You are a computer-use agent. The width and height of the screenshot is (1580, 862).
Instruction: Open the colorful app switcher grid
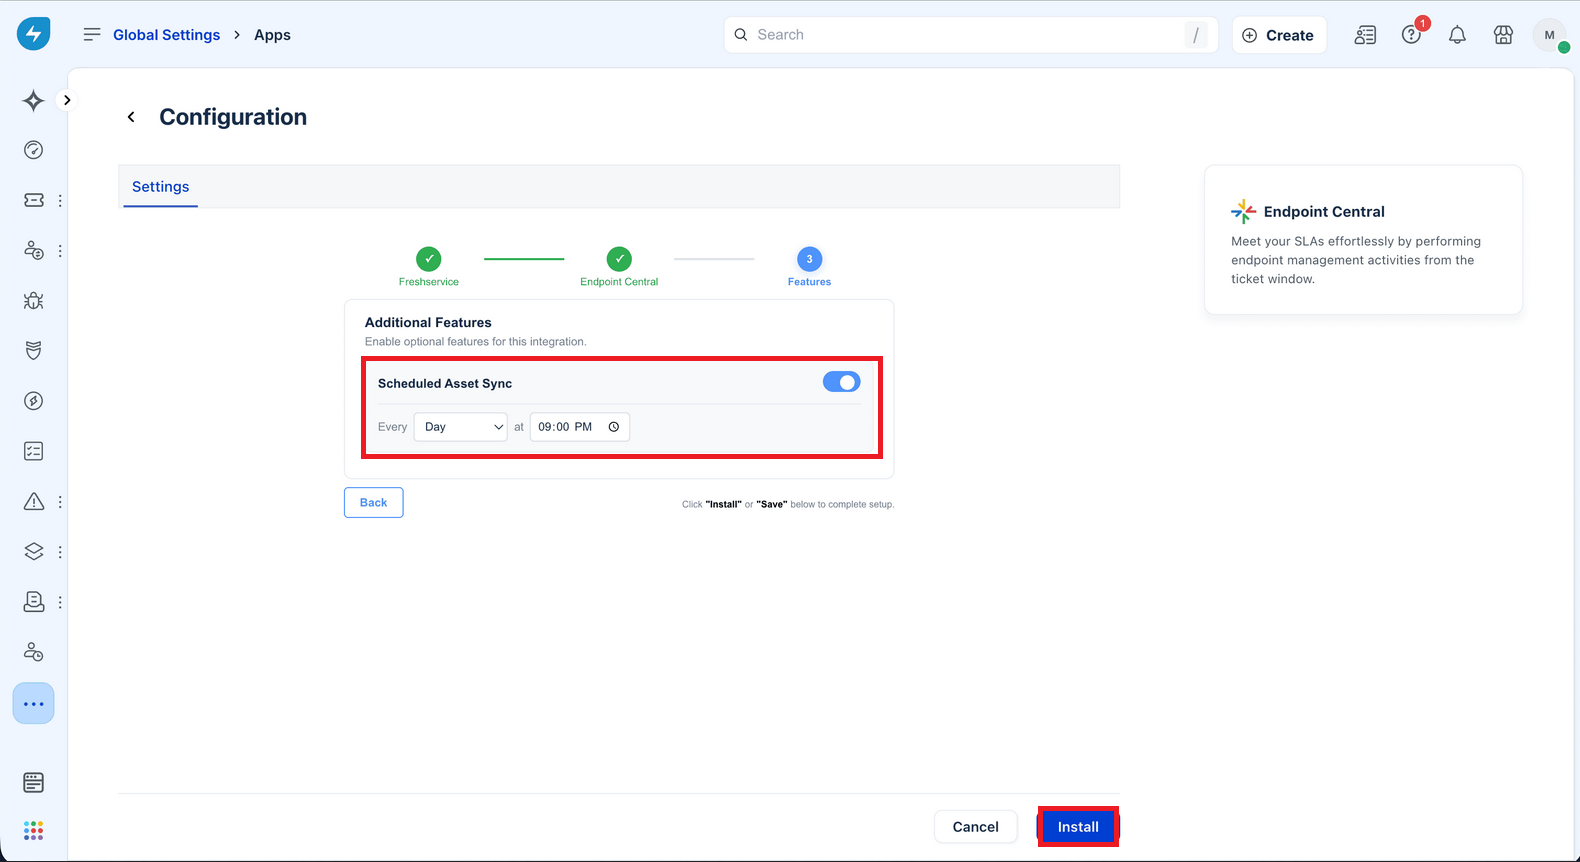click(33, 830)
